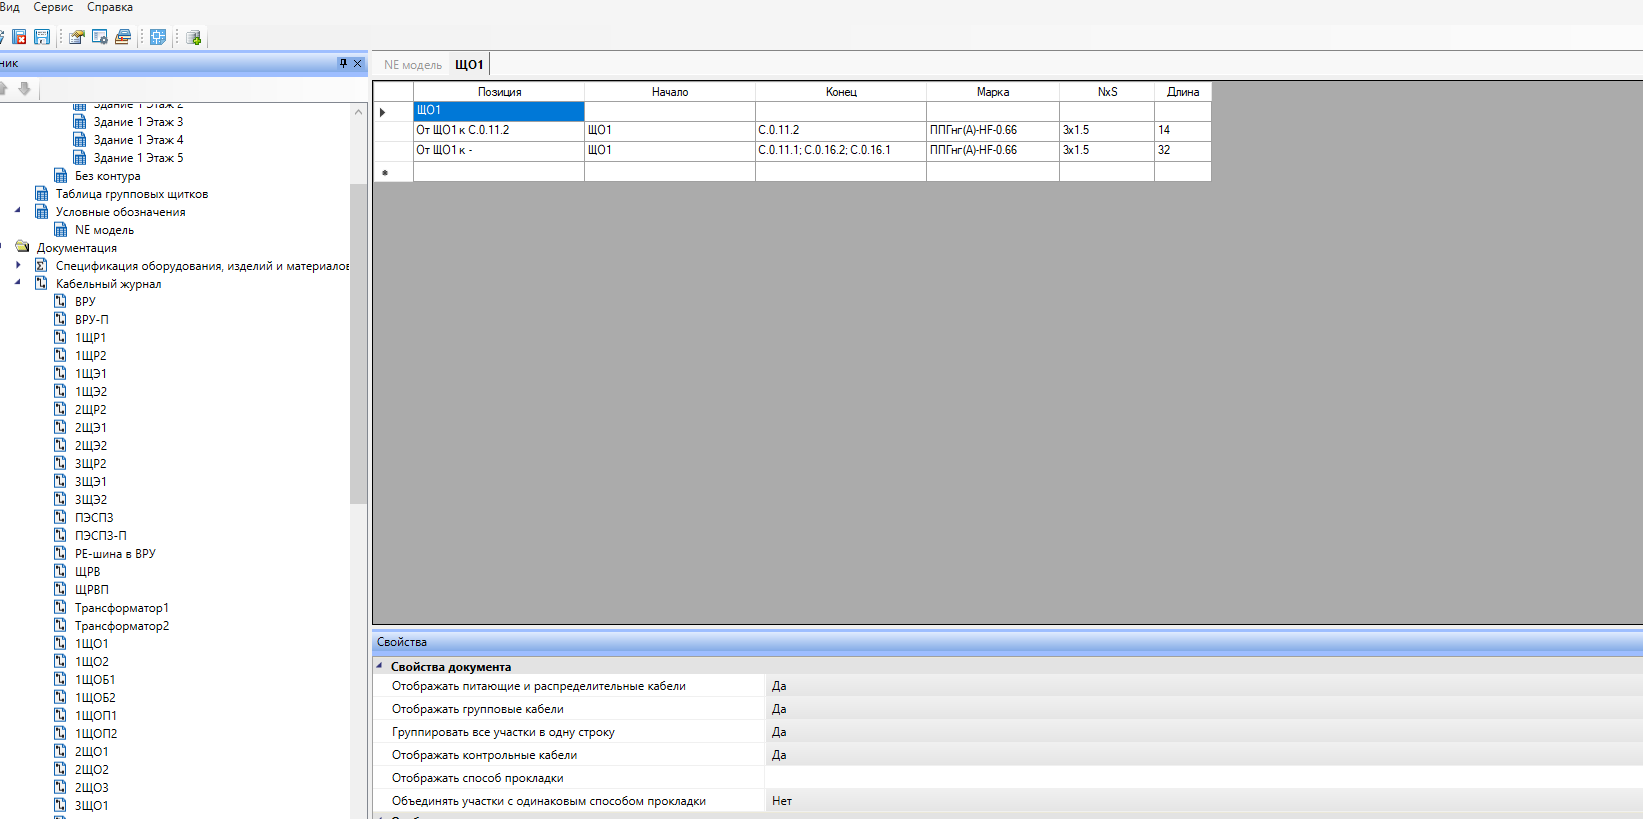
Task: Open the 1ЩОБ1 cable journal entry
Action: point(95,680)
